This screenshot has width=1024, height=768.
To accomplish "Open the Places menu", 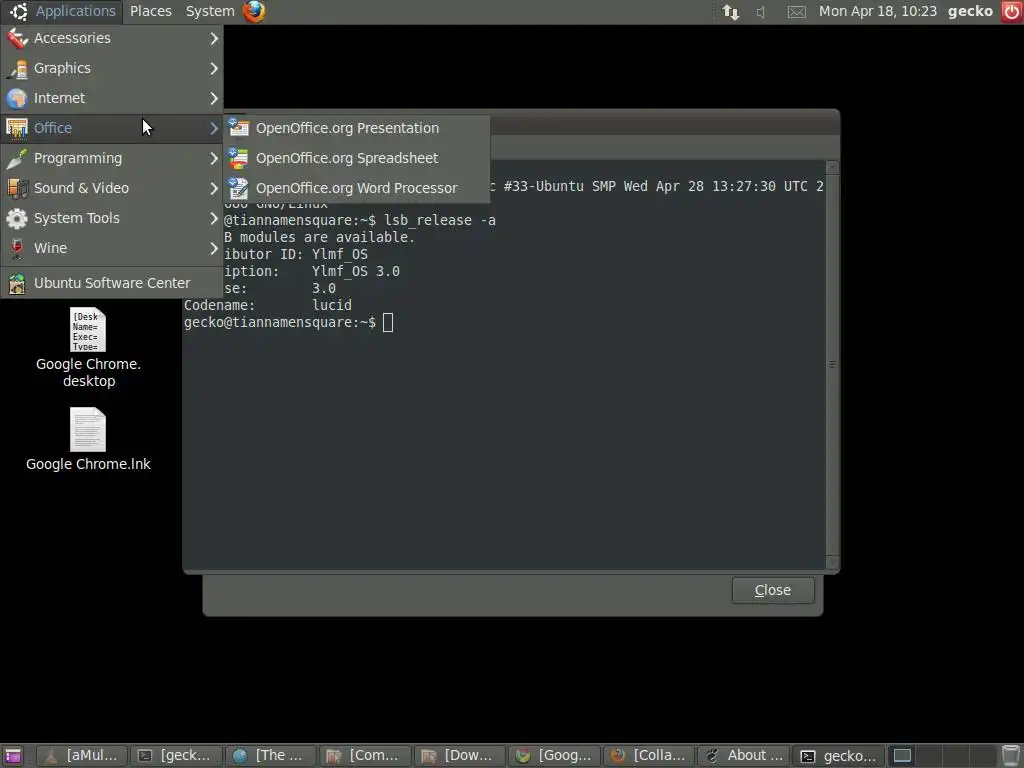I will point(150,11).
